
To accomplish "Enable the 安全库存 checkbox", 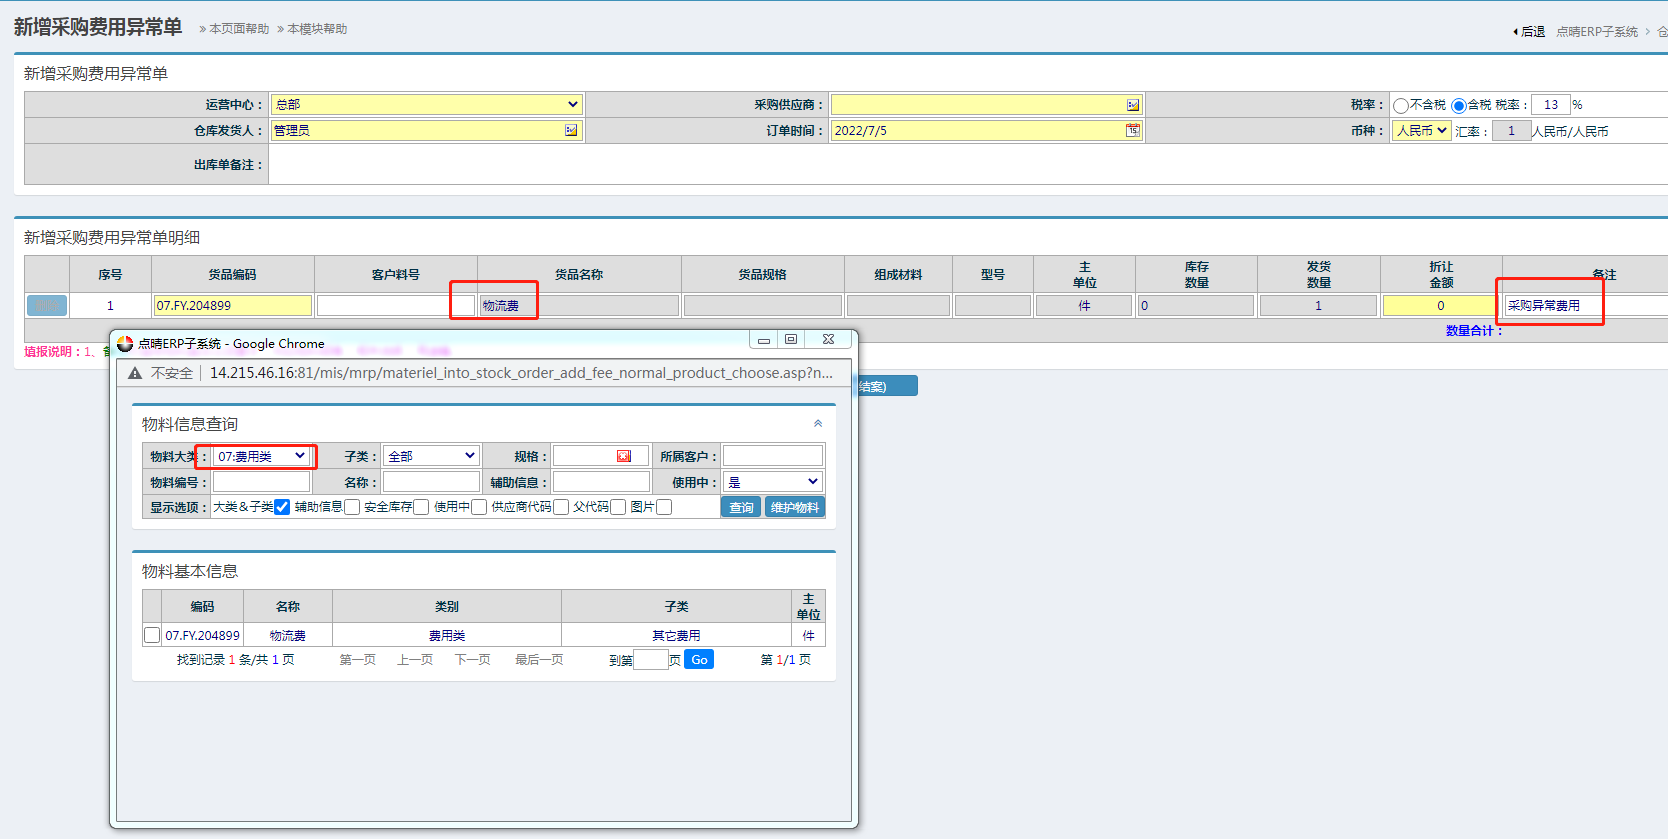I will click(421, 507).
